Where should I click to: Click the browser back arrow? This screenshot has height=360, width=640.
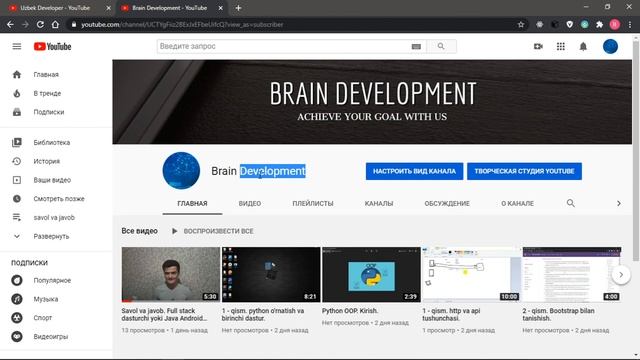(x=10, y=24)
